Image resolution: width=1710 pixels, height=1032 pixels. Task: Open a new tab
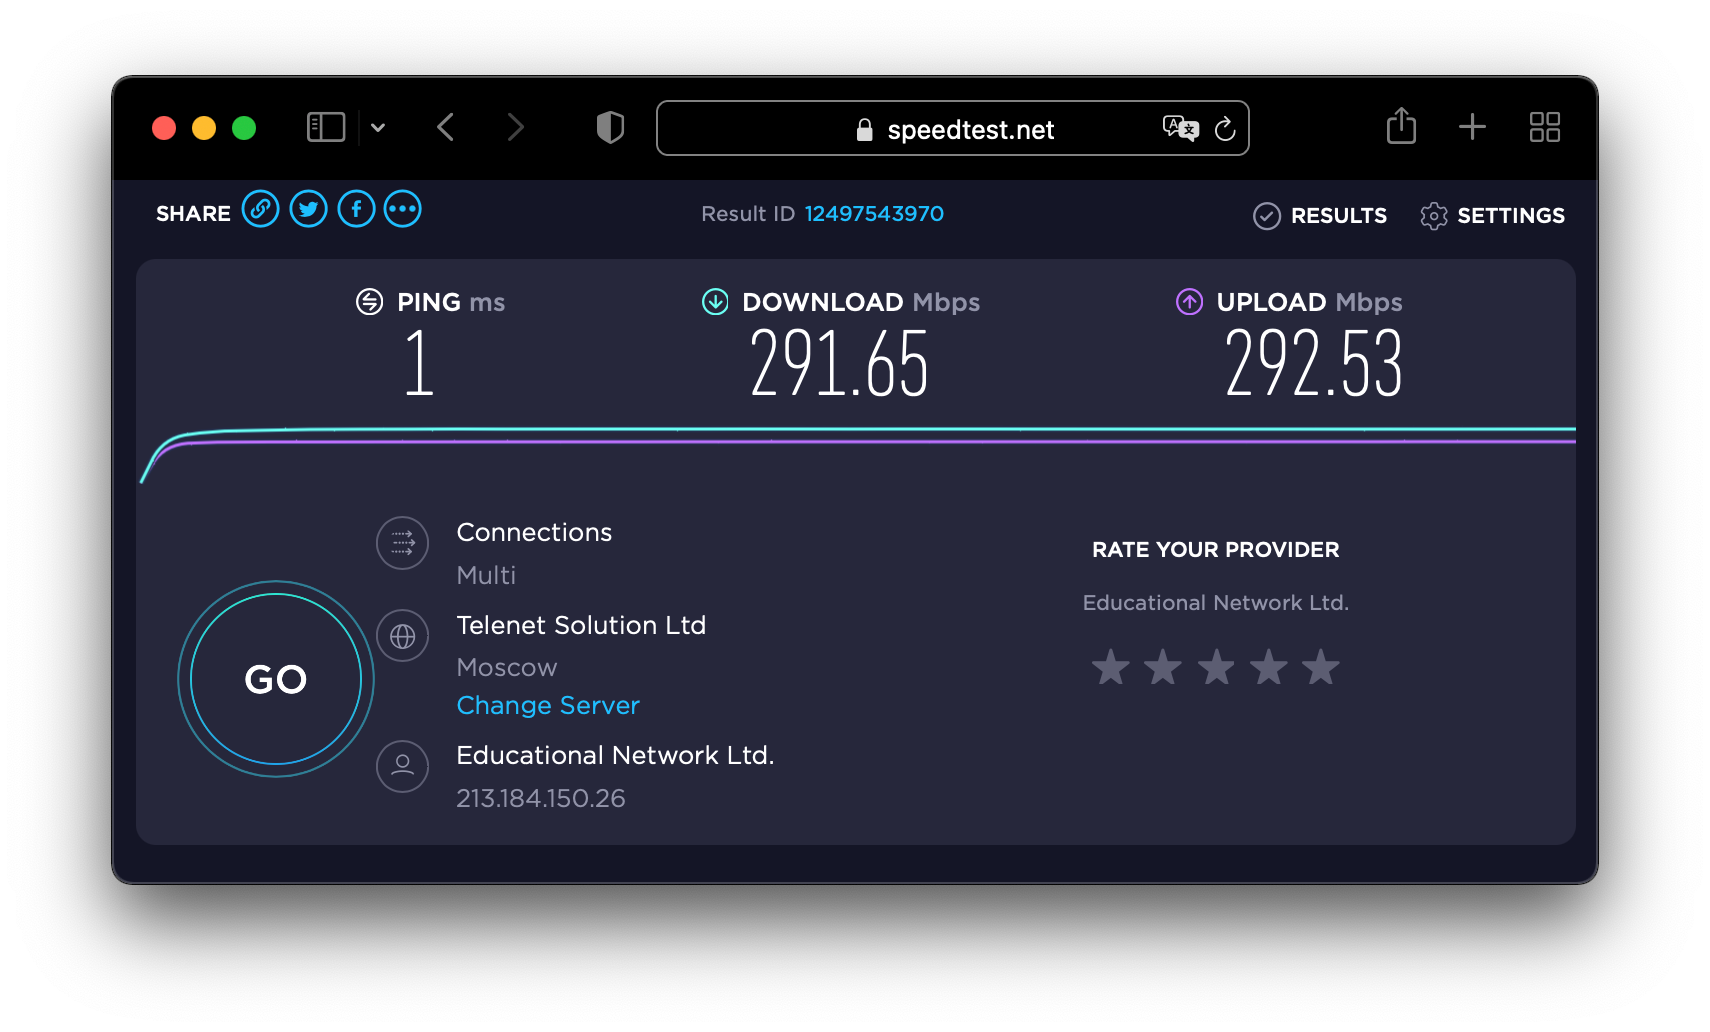point(1472,127)
